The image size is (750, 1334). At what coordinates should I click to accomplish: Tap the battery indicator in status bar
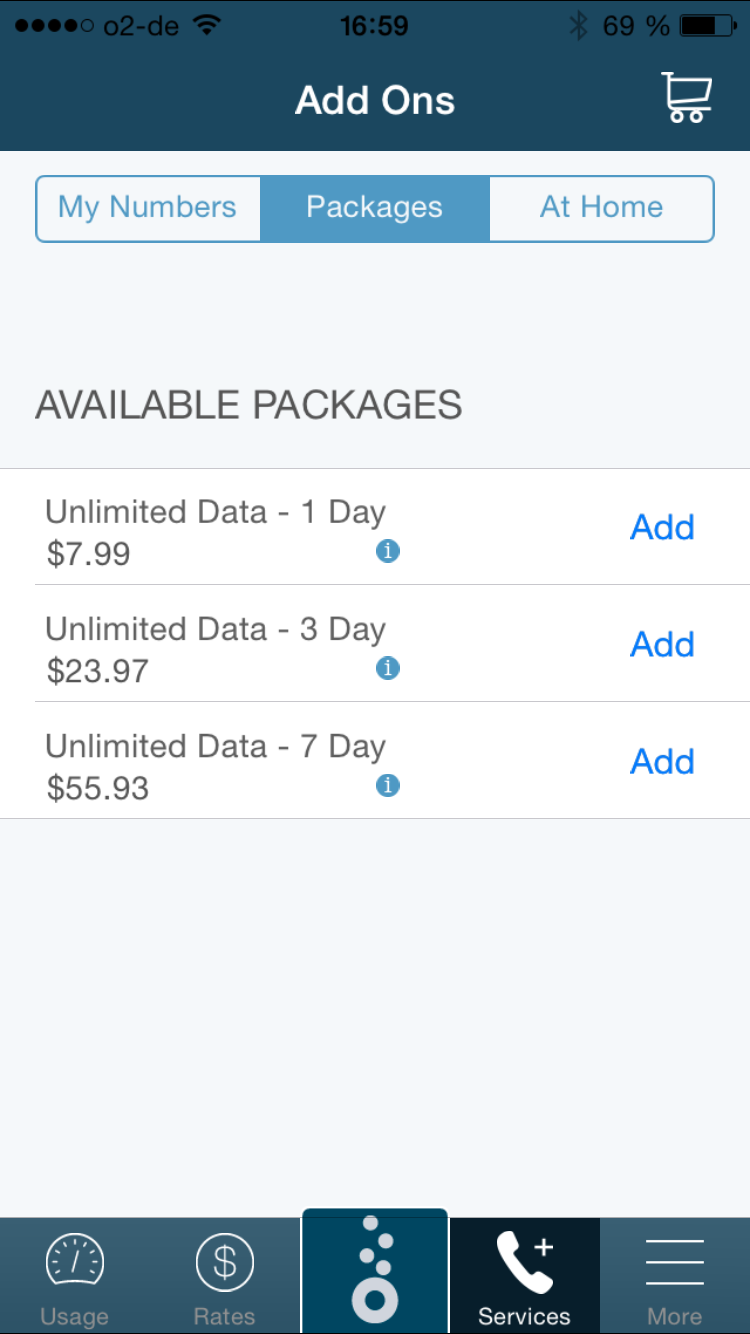point(708,25)
